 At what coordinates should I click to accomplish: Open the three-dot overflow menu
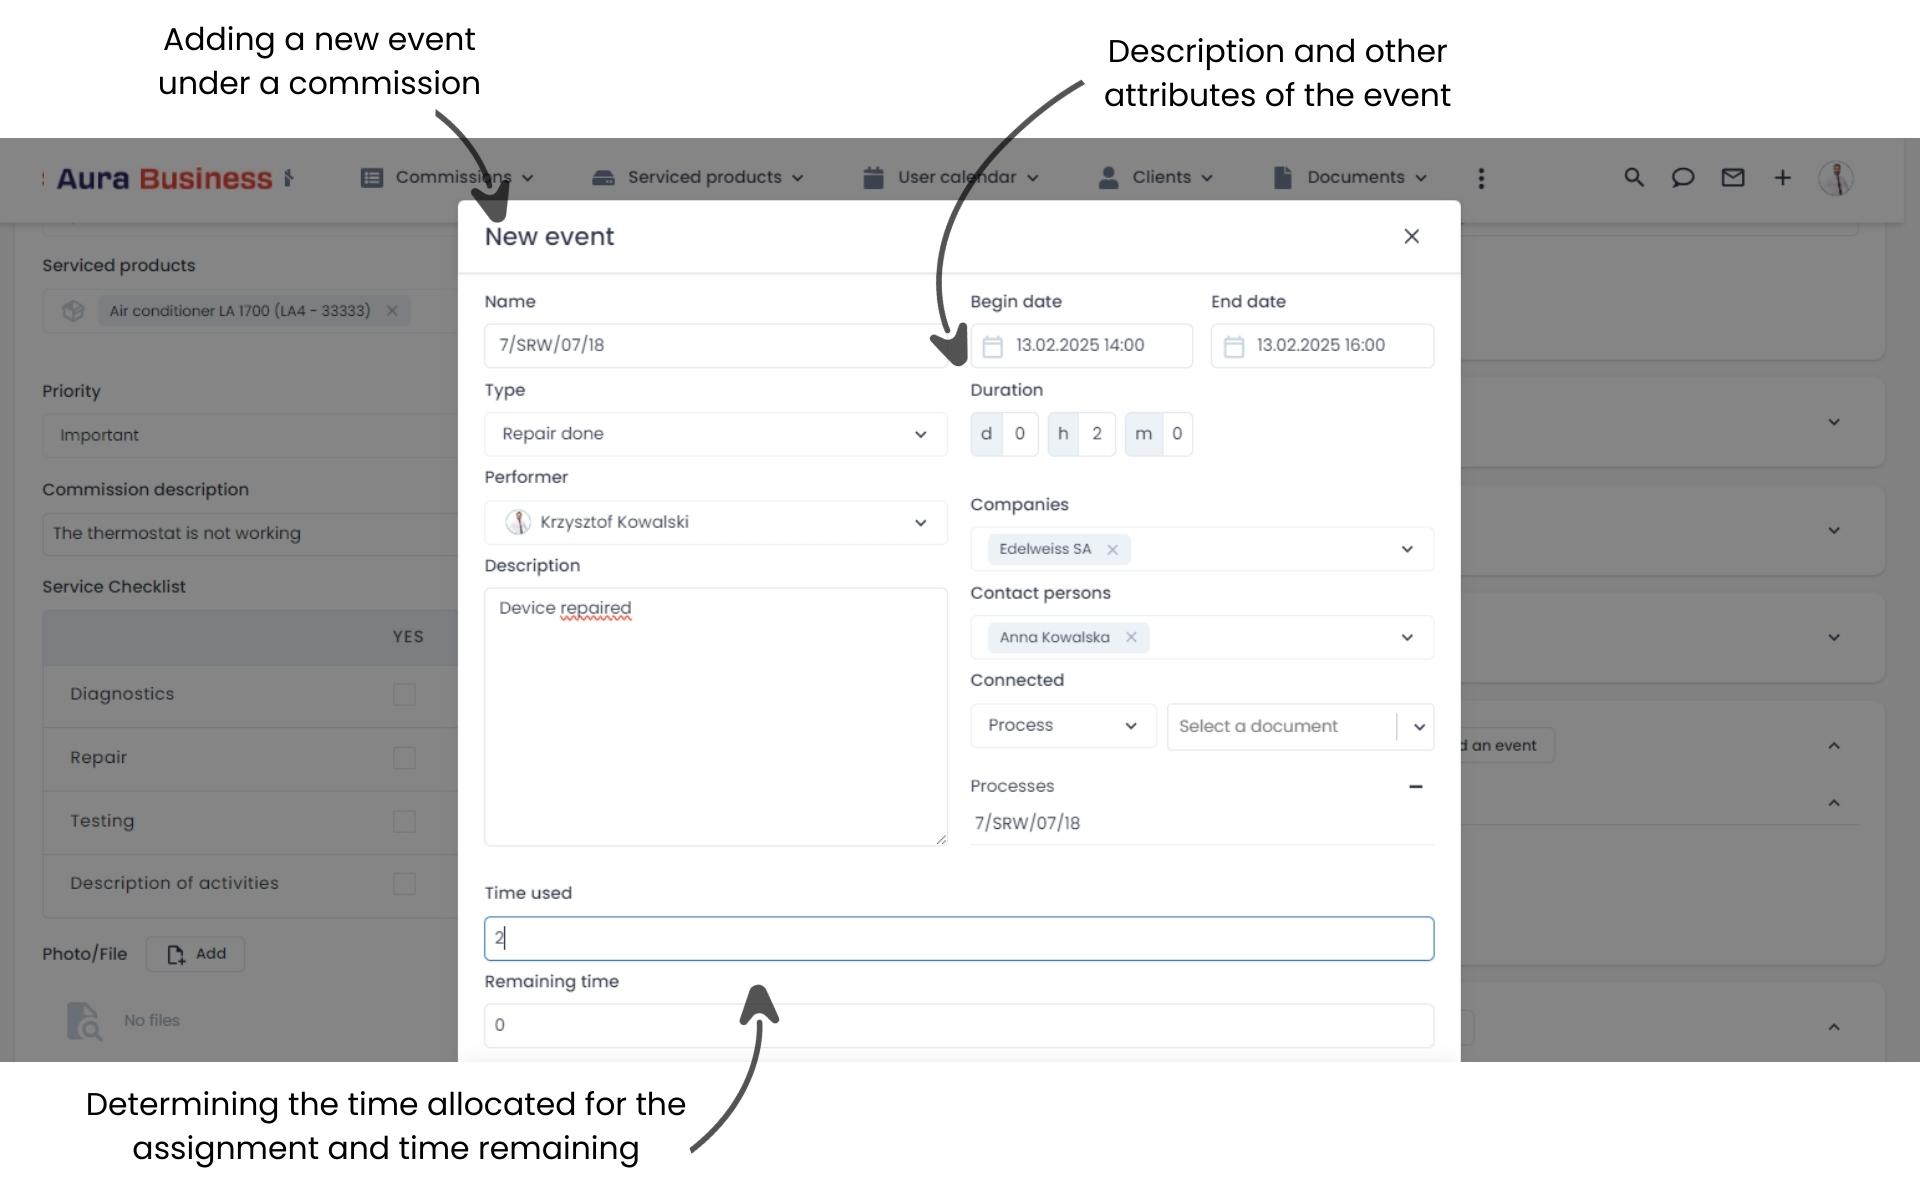(1481, 178)
